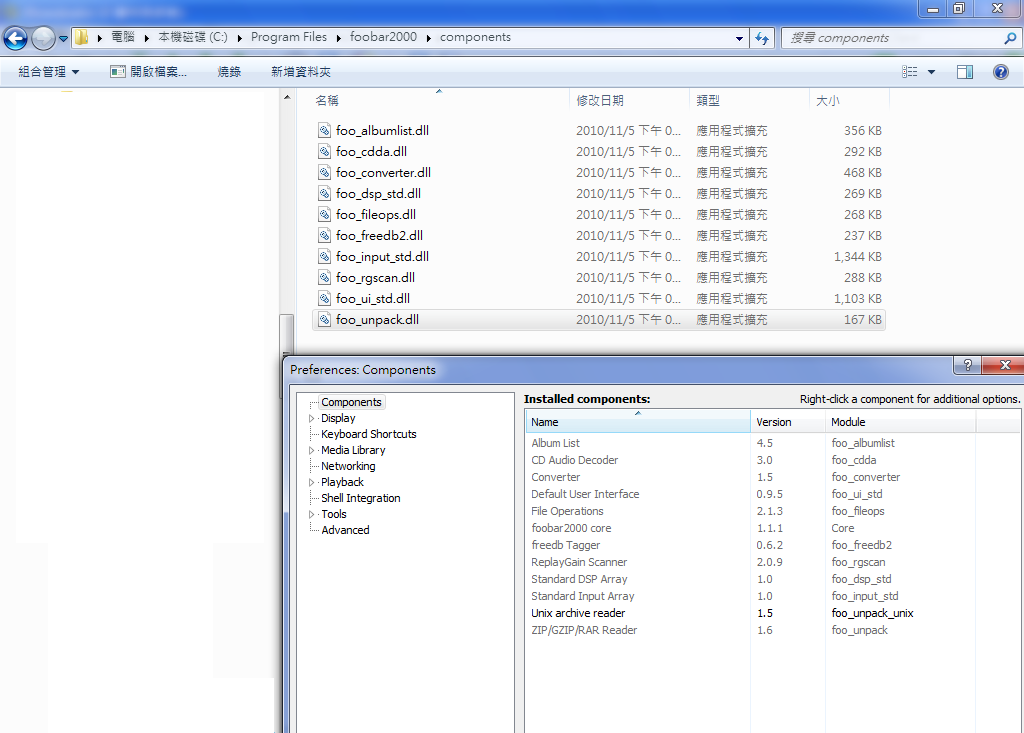Select the Album List component row
The width and height of the screenshot is (1024, 733).
(x=751, y=444)
